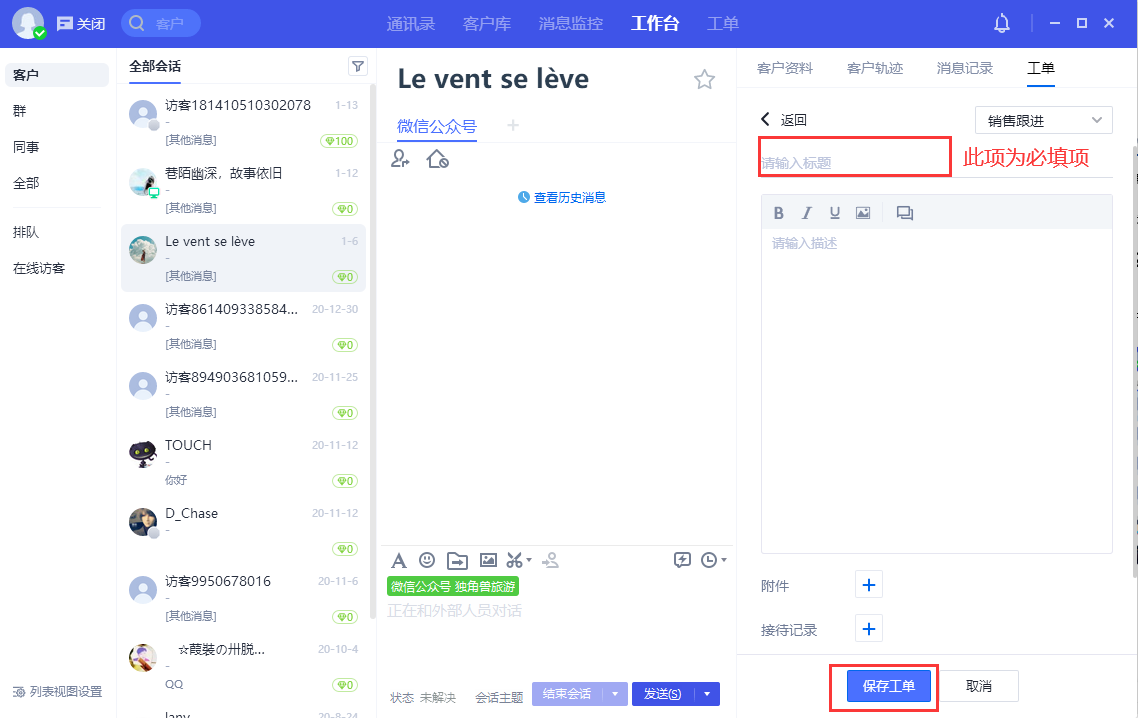The image size is (1138, 718).
Task: Add an attachment with the 附件 plus
Action: pyautogui.click(x=869, y=585)
